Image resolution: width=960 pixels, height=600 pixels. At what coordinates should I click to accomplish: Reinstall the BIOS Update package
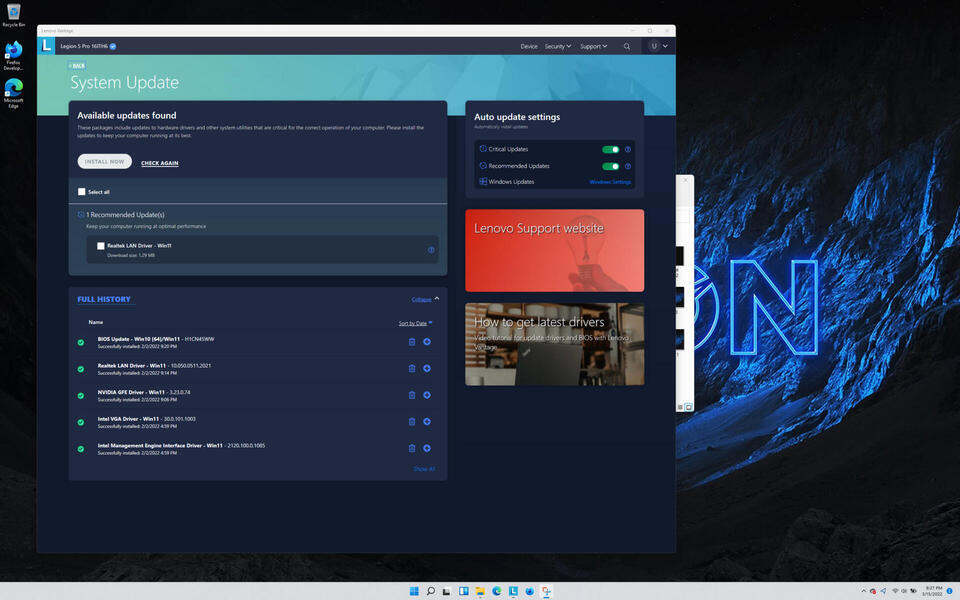point(427,342)
